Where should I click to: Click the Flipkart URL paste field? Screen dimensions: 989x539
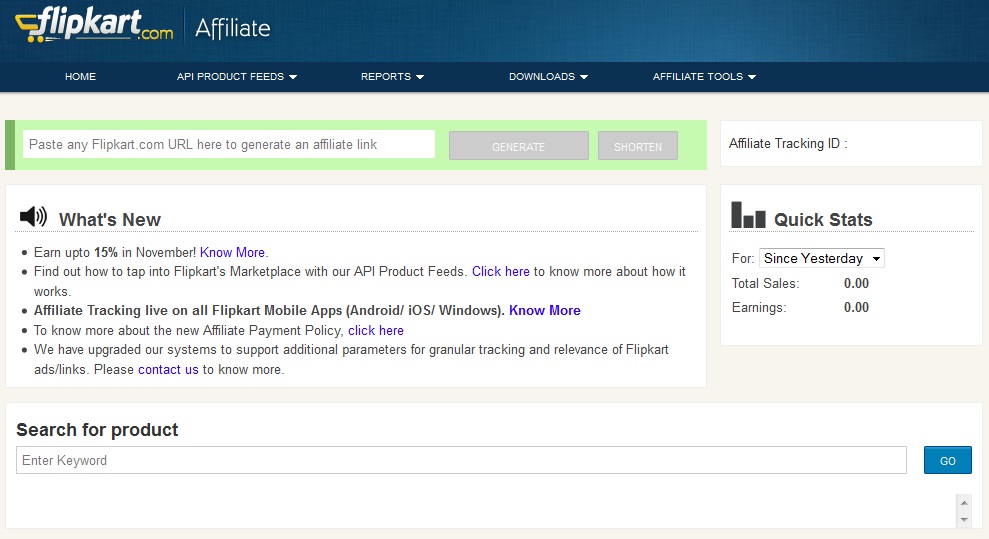pyautogui.click(x=229, y=144)
